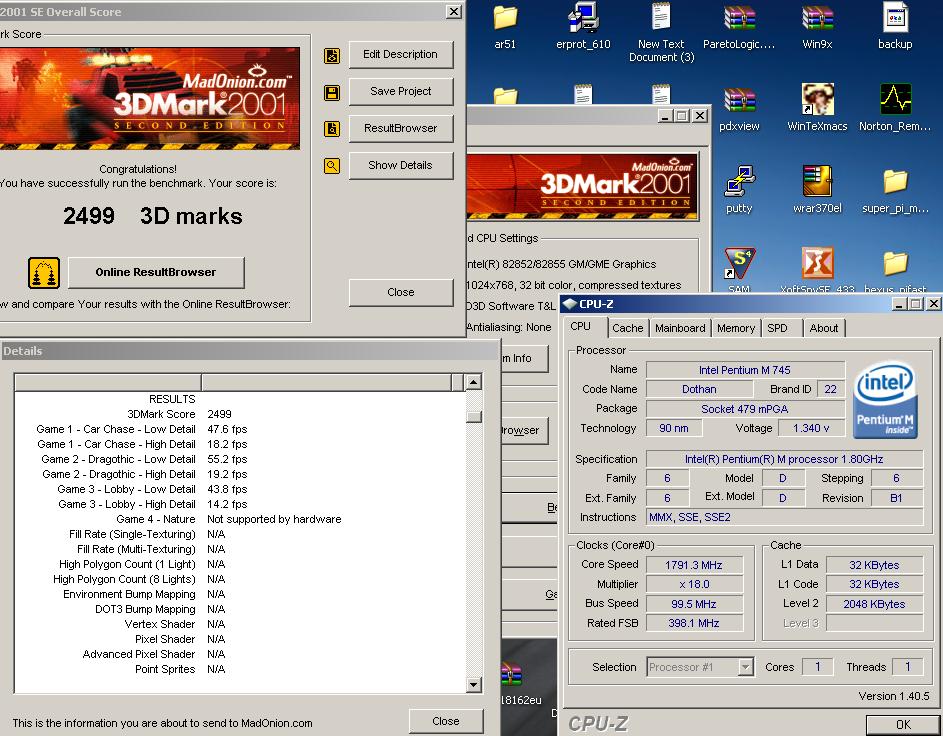Click the Core Speed value field

coord(694,565)
